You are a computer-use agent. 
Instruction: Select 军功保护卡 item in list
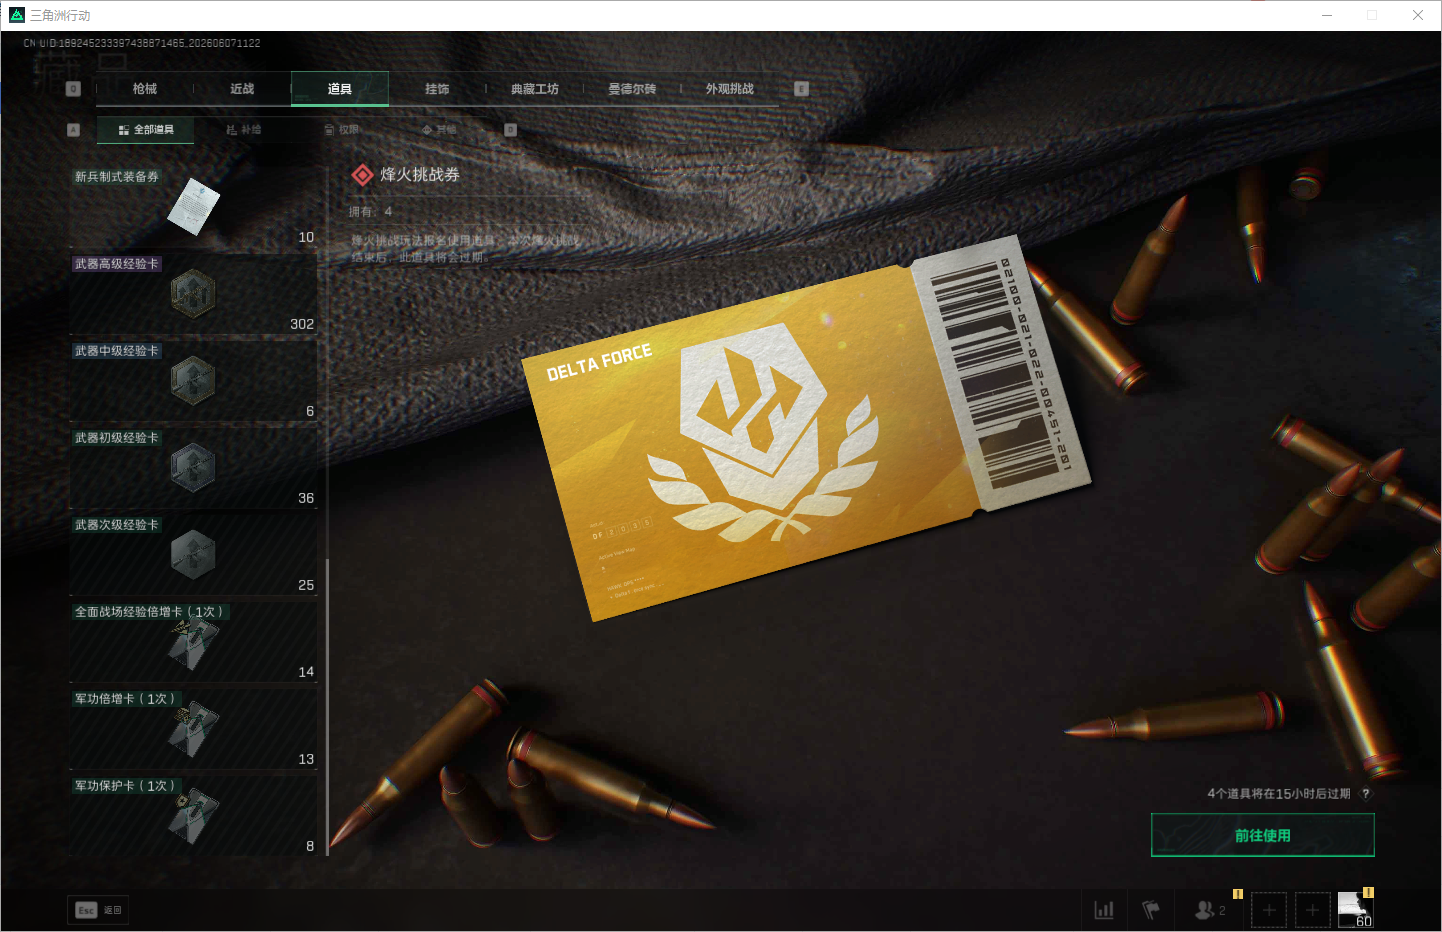pos(193,815)
